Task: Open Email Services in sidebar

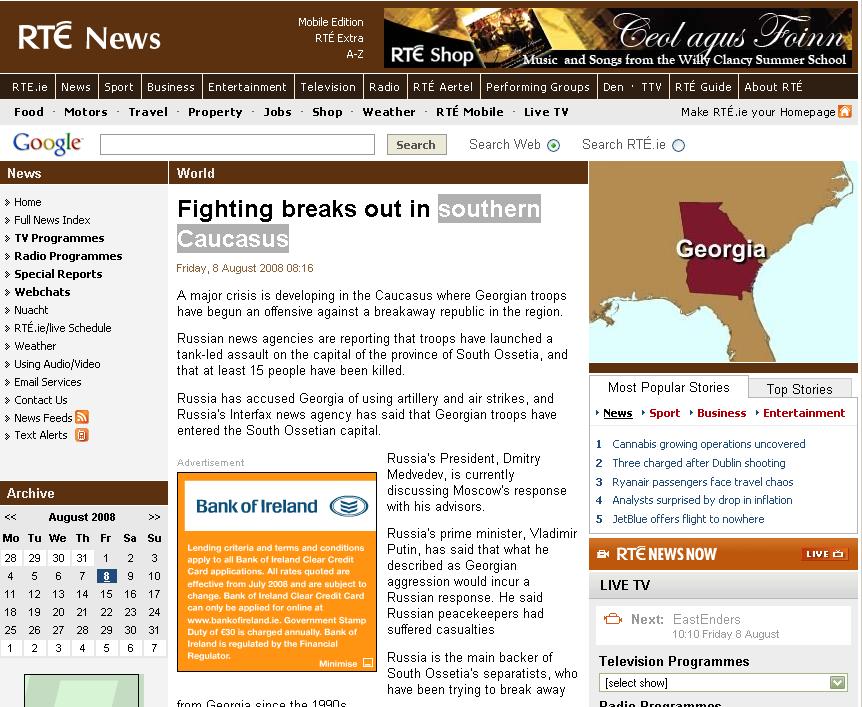Action: click(48, 382)
